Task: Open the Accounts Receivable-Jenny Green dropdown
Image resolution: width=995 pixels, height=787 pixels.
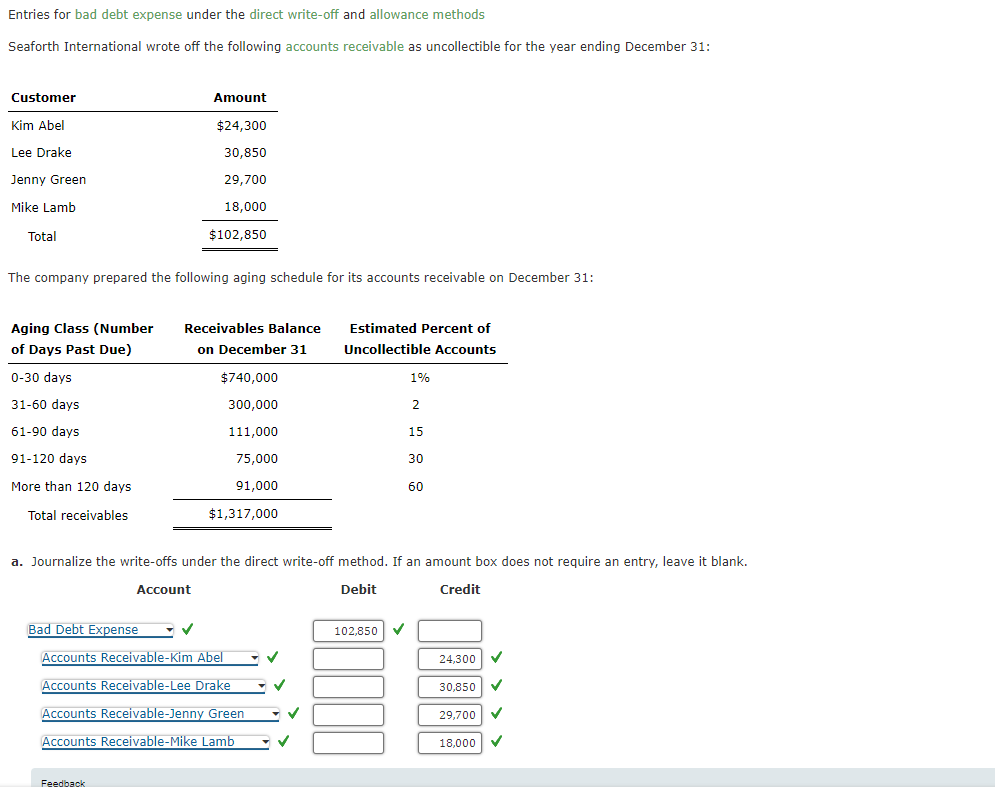Action: click(x=273, y=714)
